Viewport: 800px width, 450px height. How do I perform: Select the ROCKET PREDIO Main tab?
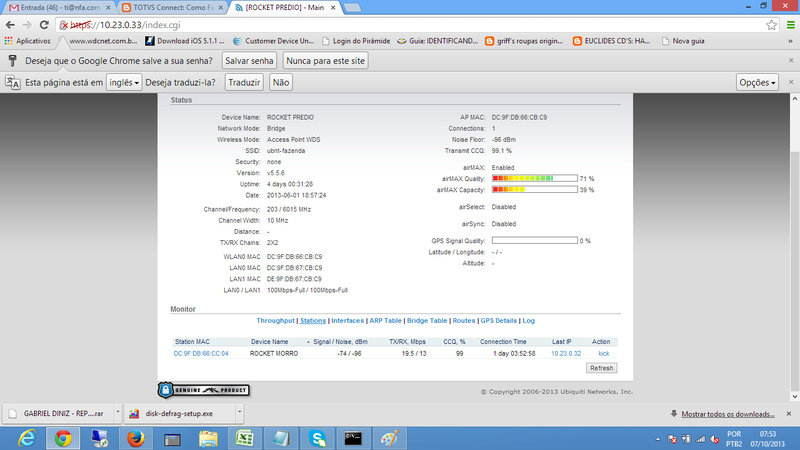tap(286, 8)
